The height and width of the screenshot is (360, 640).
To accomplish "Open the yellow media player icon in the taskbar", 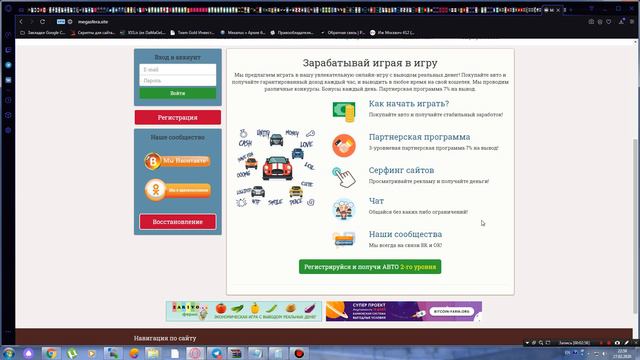I will tap(91, 353).
